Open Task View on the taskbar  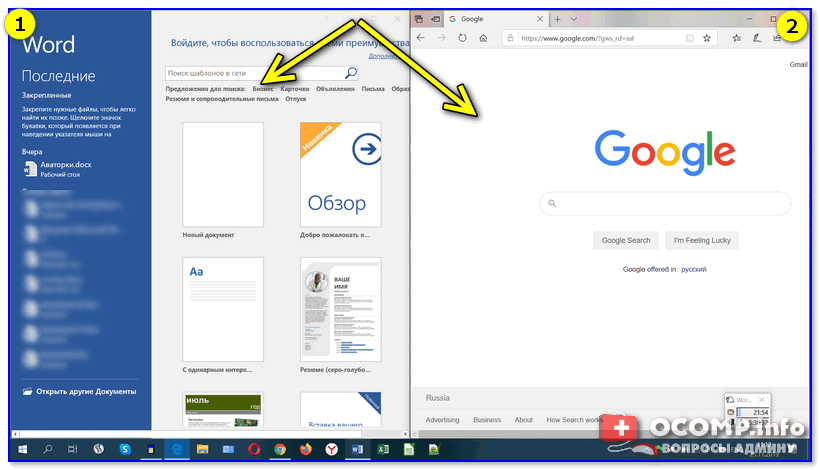(x=73, y=449)
